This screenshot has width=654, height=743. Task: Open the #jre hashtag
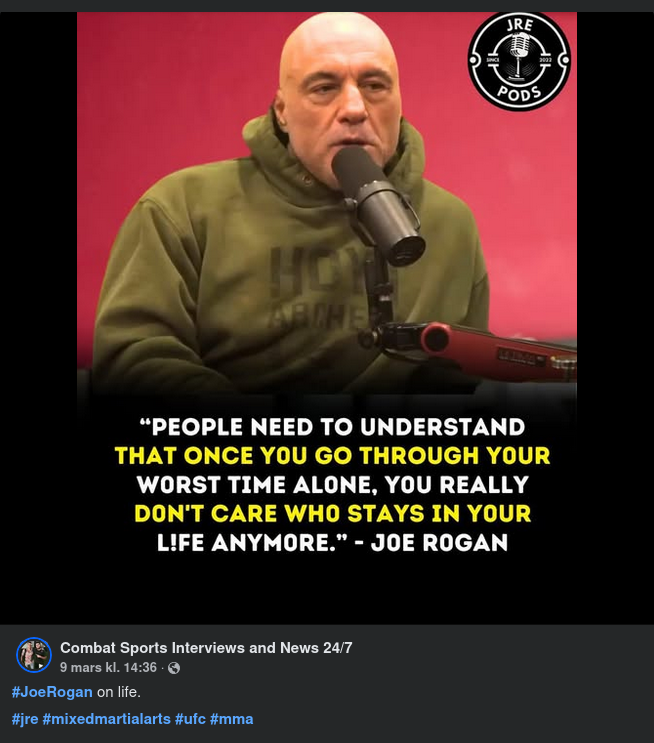click(x=25, y=719)
